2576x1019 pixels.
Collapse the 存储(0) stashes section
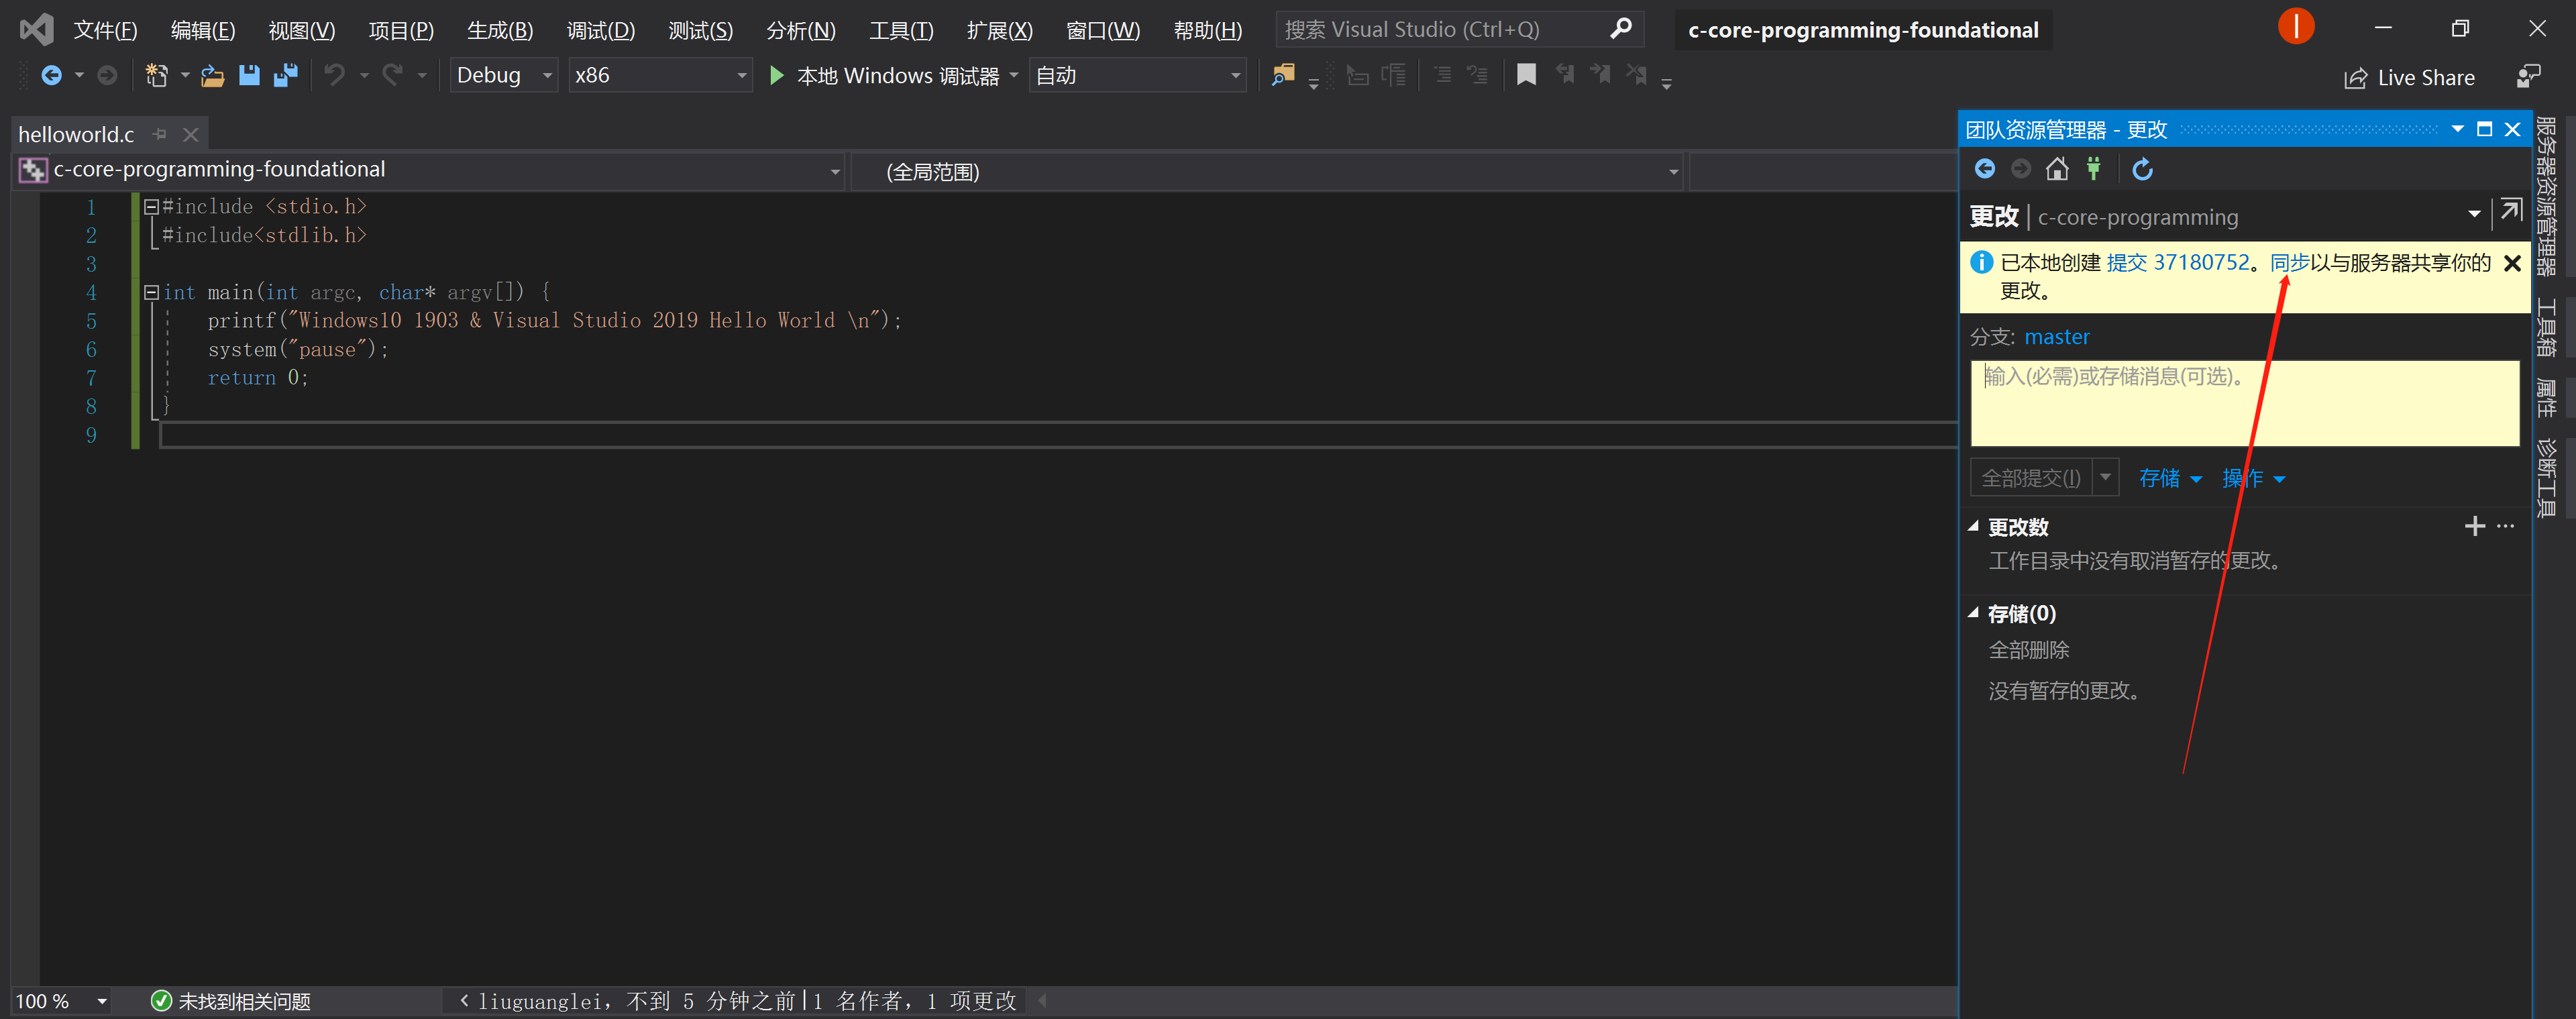point(1973,613)
